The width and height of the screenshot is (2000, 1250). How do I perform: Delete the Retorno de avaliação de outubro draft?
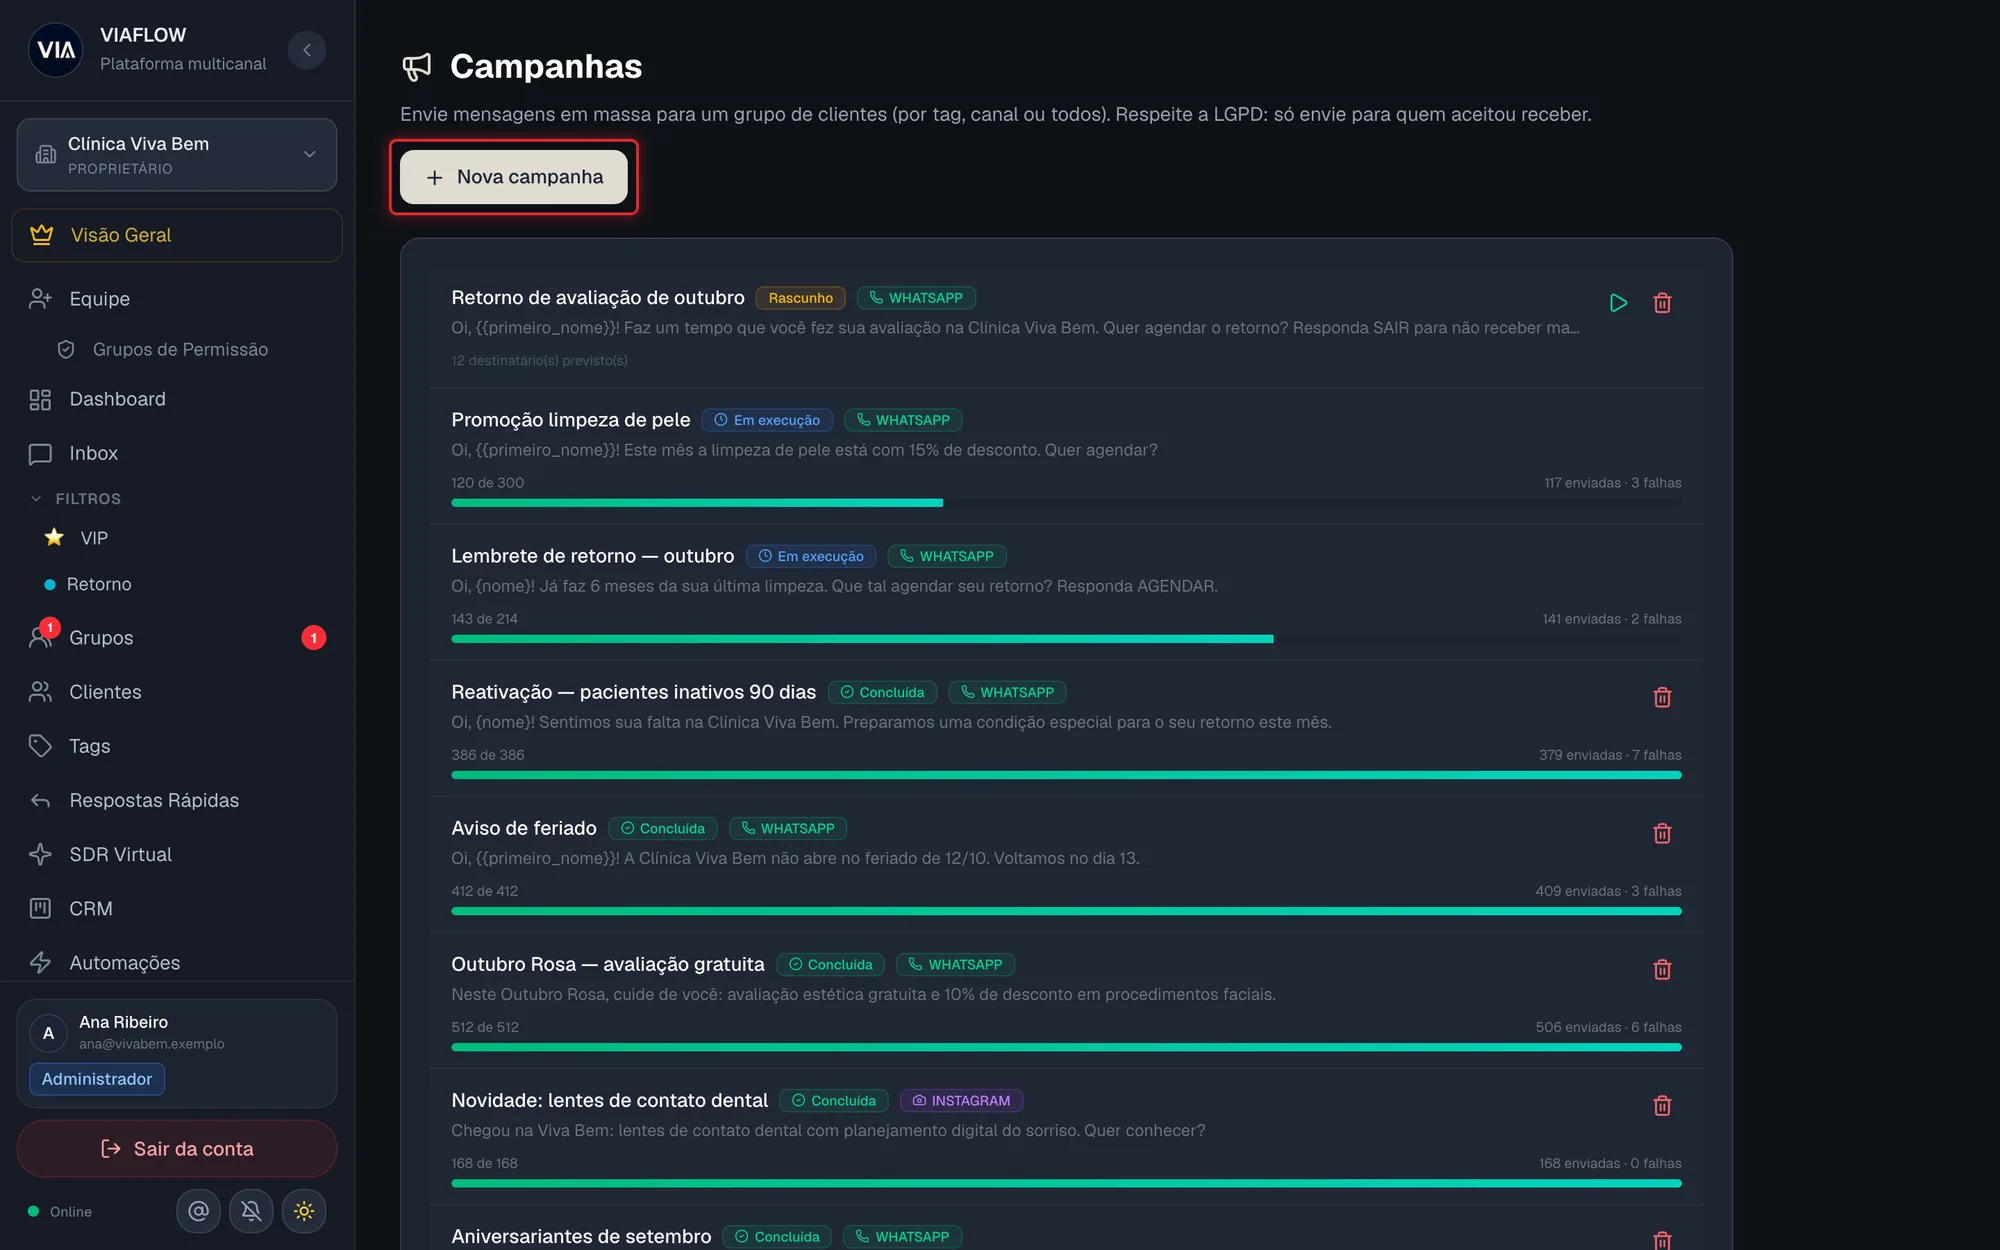pos(1662,303)
